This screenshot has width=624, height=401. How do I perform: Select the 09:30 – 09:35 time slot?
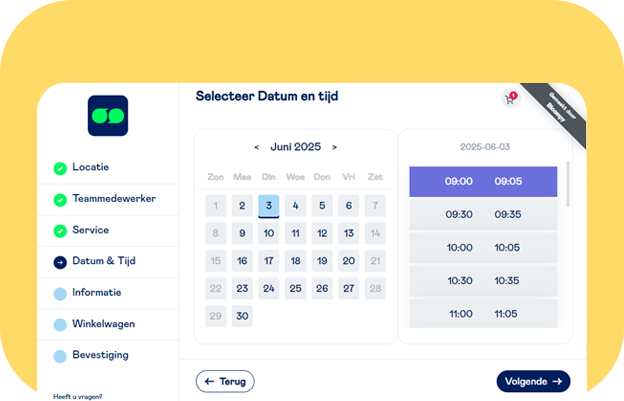[x=483, y=214]
